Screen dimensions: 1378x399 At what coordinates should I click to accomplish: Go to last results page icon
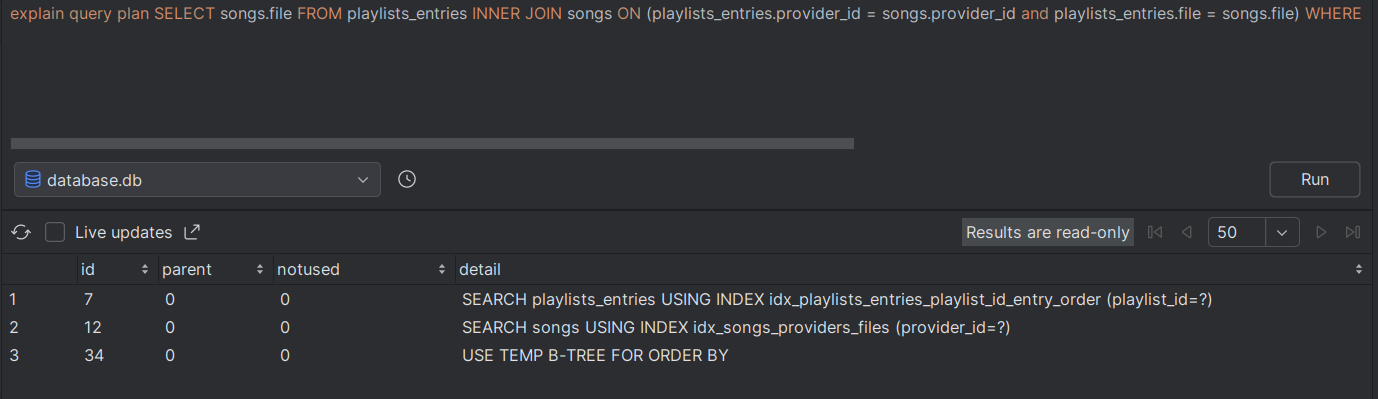(x=1353, y=232)
